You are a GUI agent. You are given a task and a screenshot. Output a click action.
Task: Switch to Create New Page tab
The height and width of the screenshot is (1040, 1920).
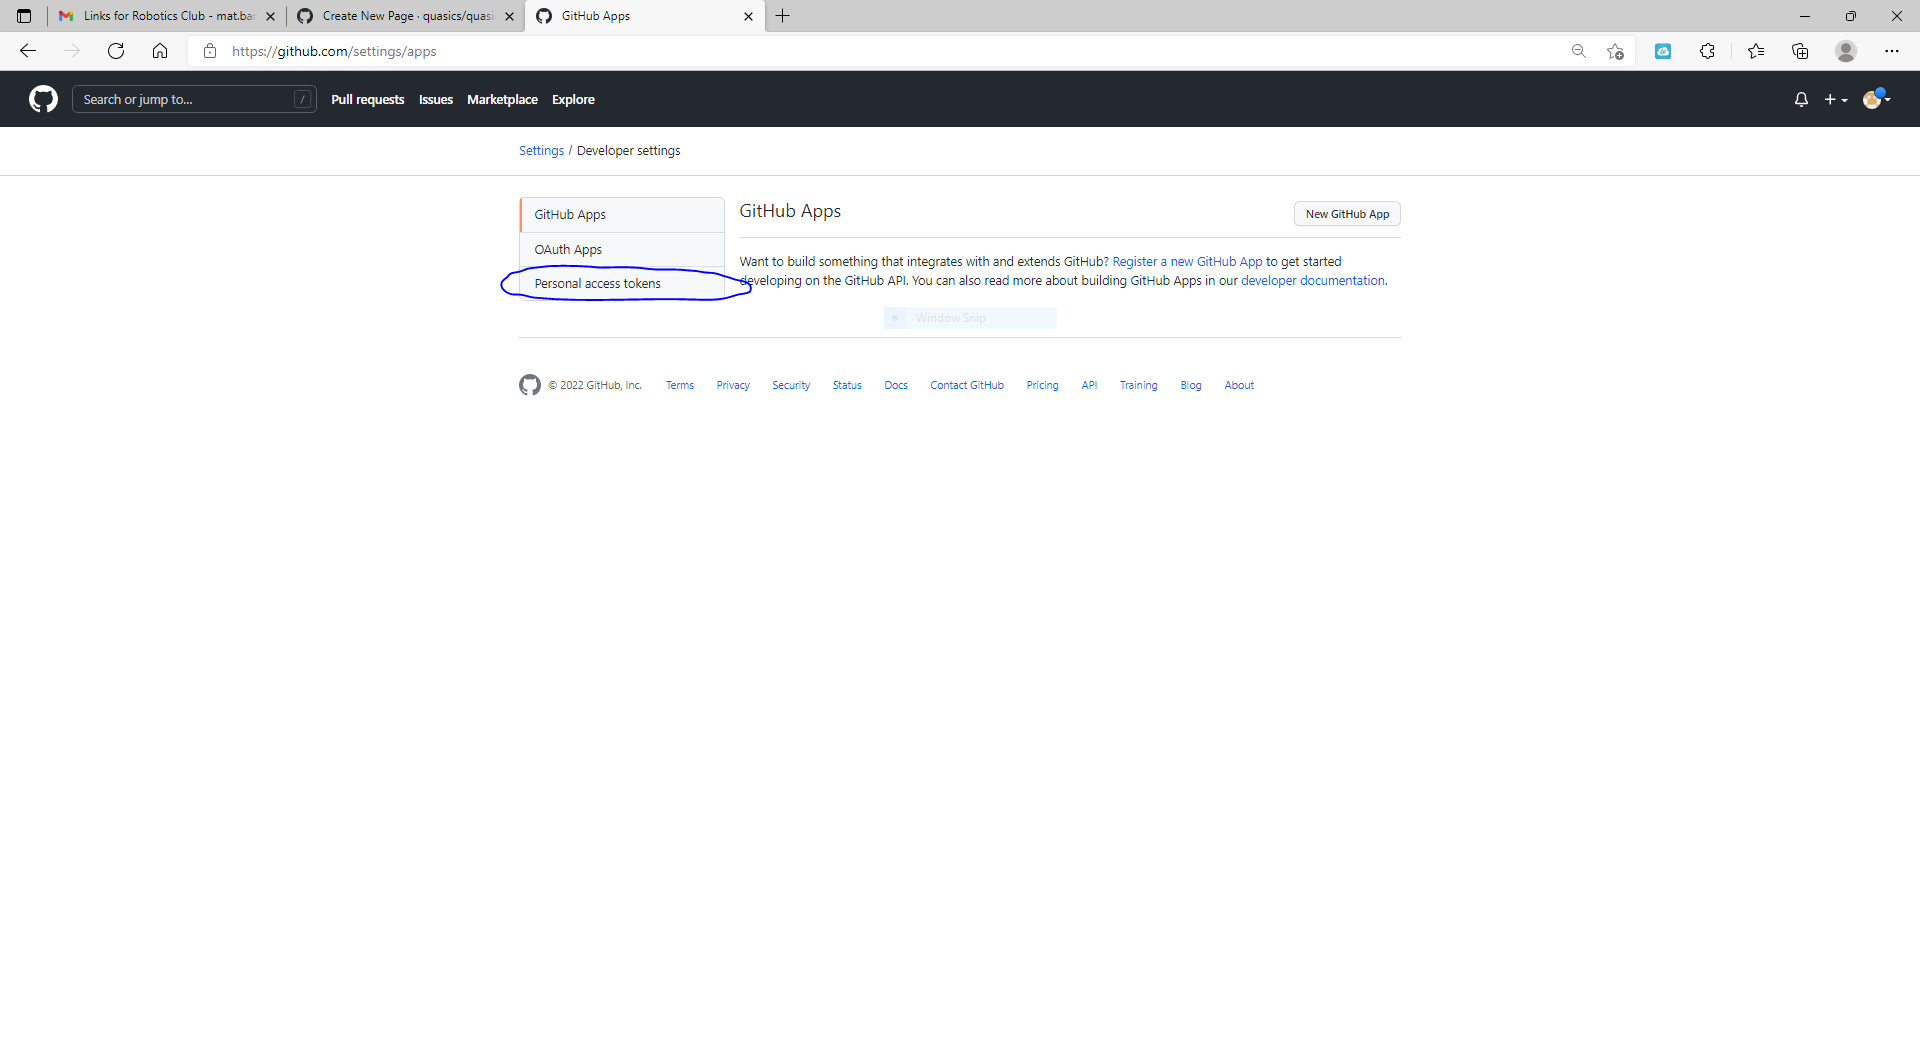click(x=406, y=16)
